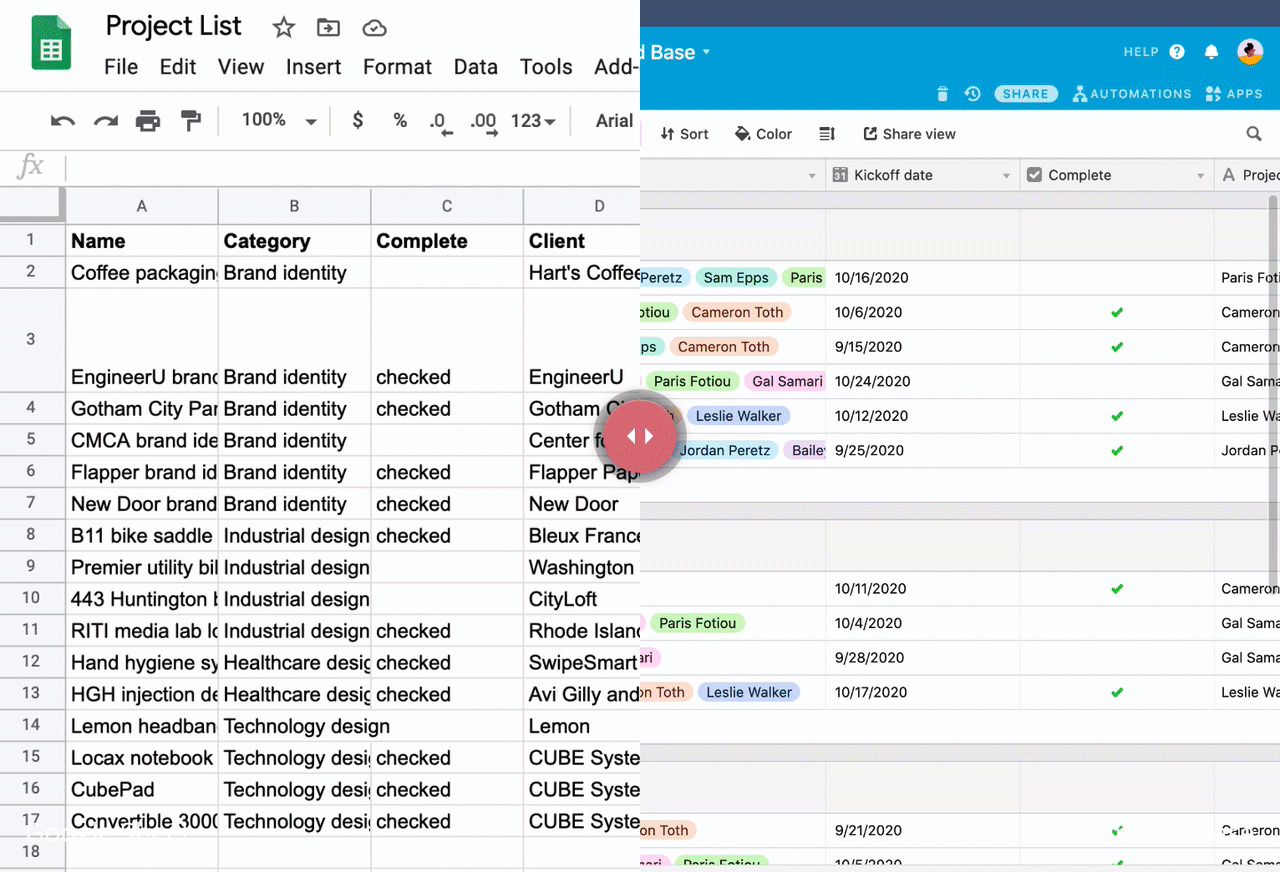This screenshot has height=872, width=1280.
Task: Open the 123 number format dropdown
Action: [x=533, y=121]
